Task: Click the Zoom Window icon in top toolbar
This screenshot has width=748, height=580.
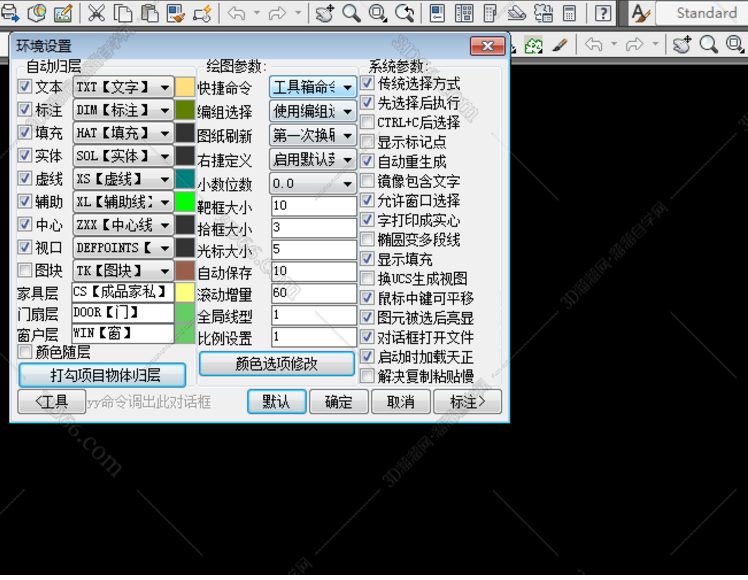Action: (x=378, y=13)
